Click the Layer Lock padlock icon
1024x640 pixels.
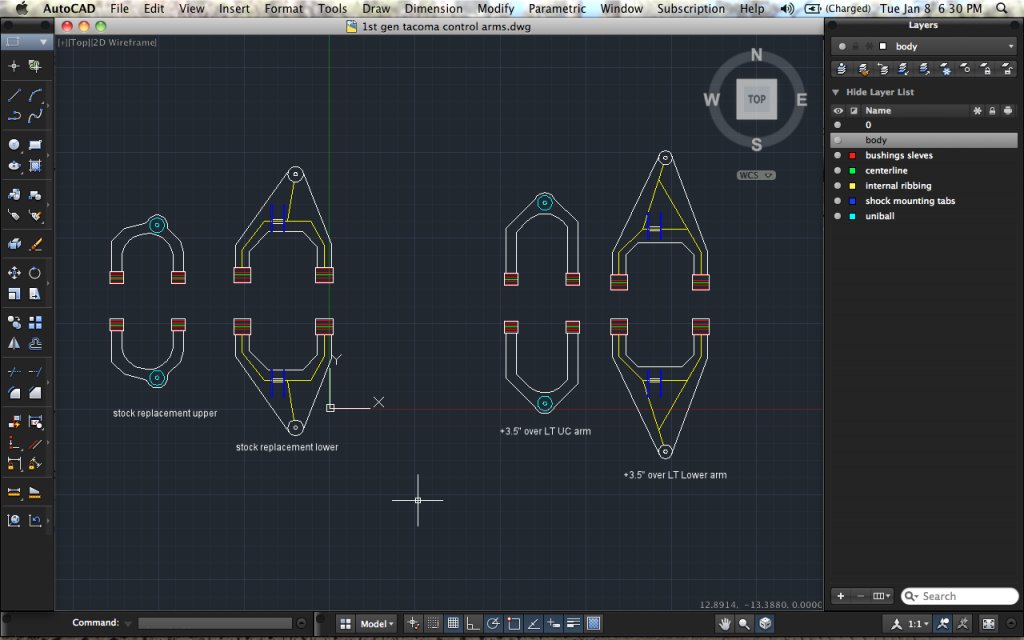[986, 69]
